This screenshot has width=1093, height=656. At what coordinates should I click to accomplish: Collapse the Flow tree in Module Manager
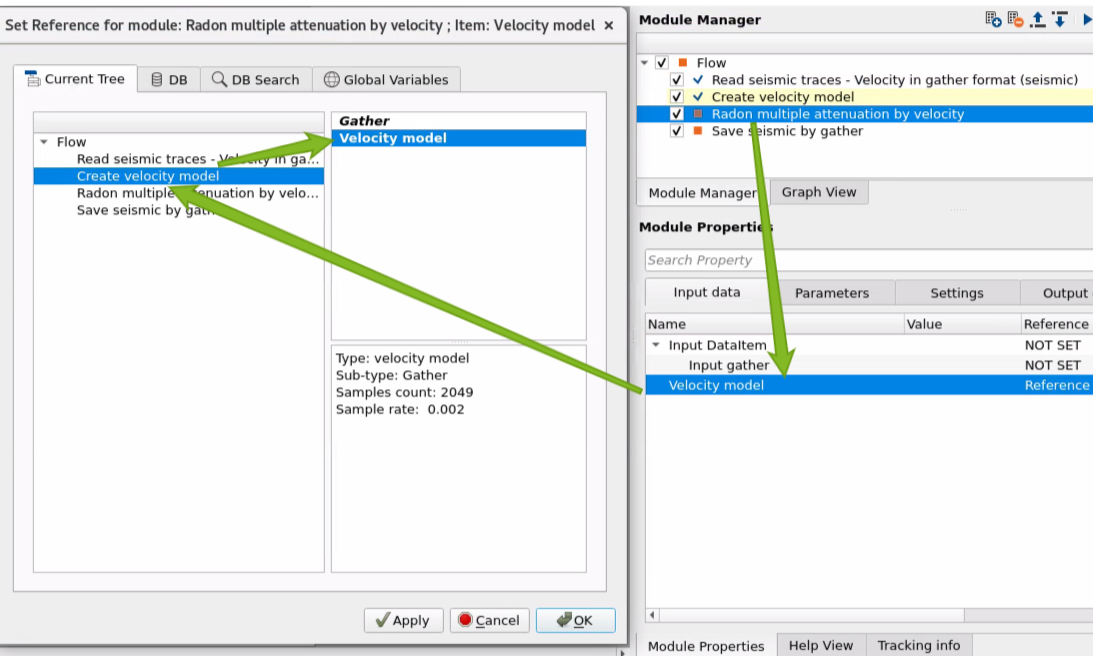pyautogui.click(x=644, y=62)
